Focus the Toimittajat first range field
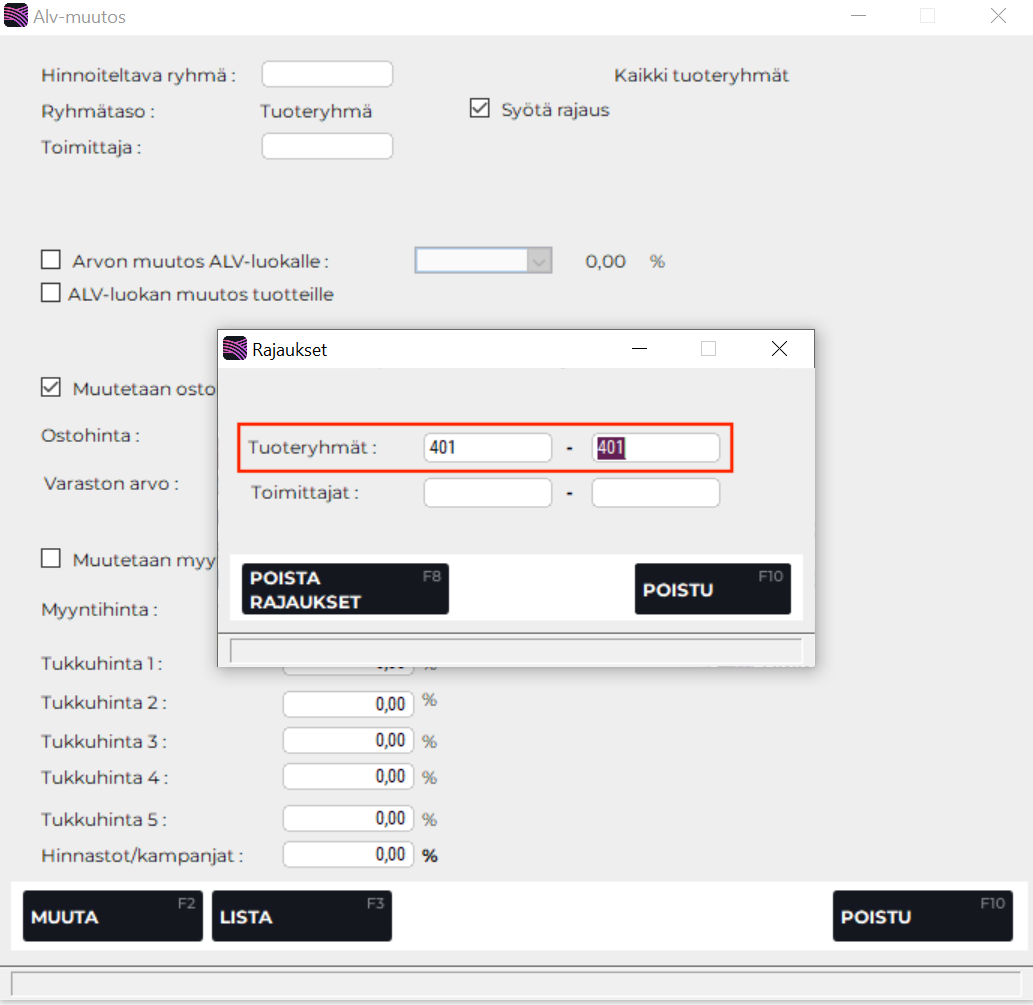The image size is (1033, 1005). 487,493
